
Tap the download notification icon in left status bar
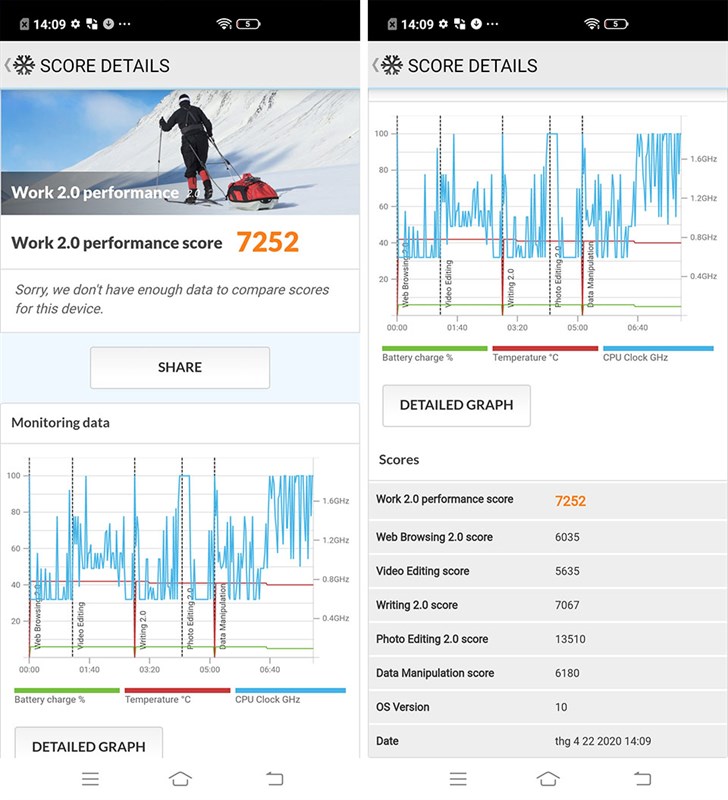pyautogui.click(x=108, y=23)
